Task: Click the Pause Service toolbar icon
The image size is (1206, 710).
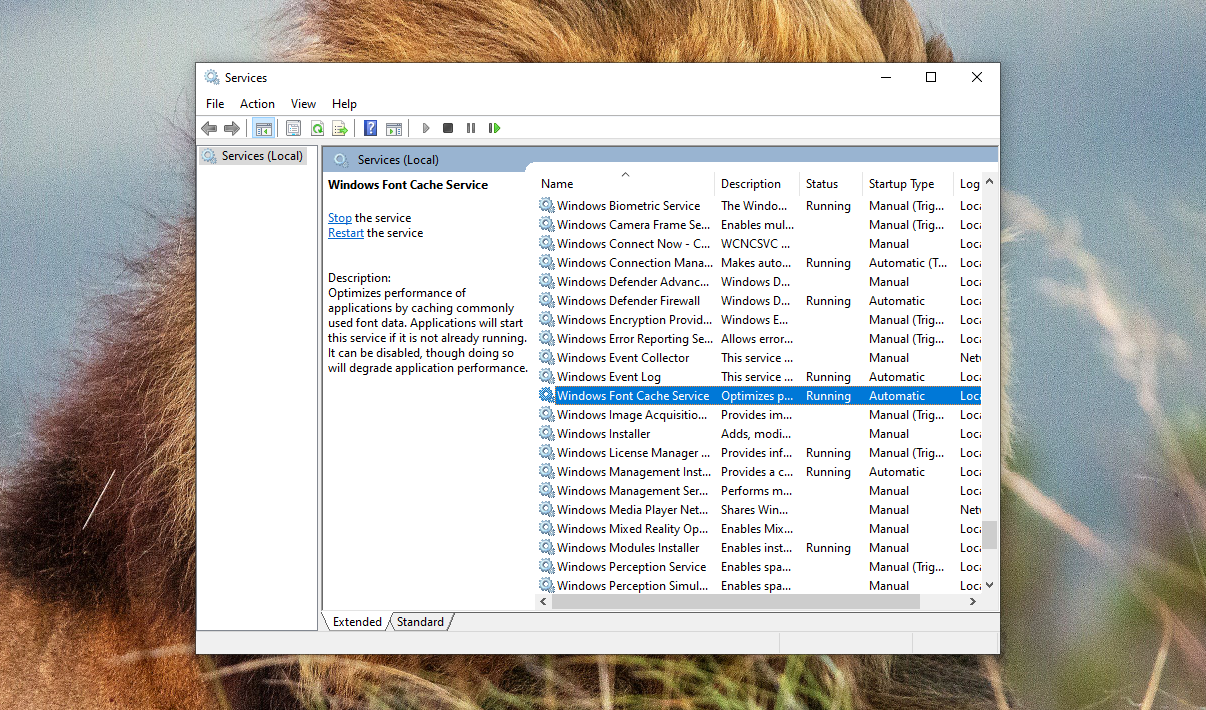Action: 471,128
